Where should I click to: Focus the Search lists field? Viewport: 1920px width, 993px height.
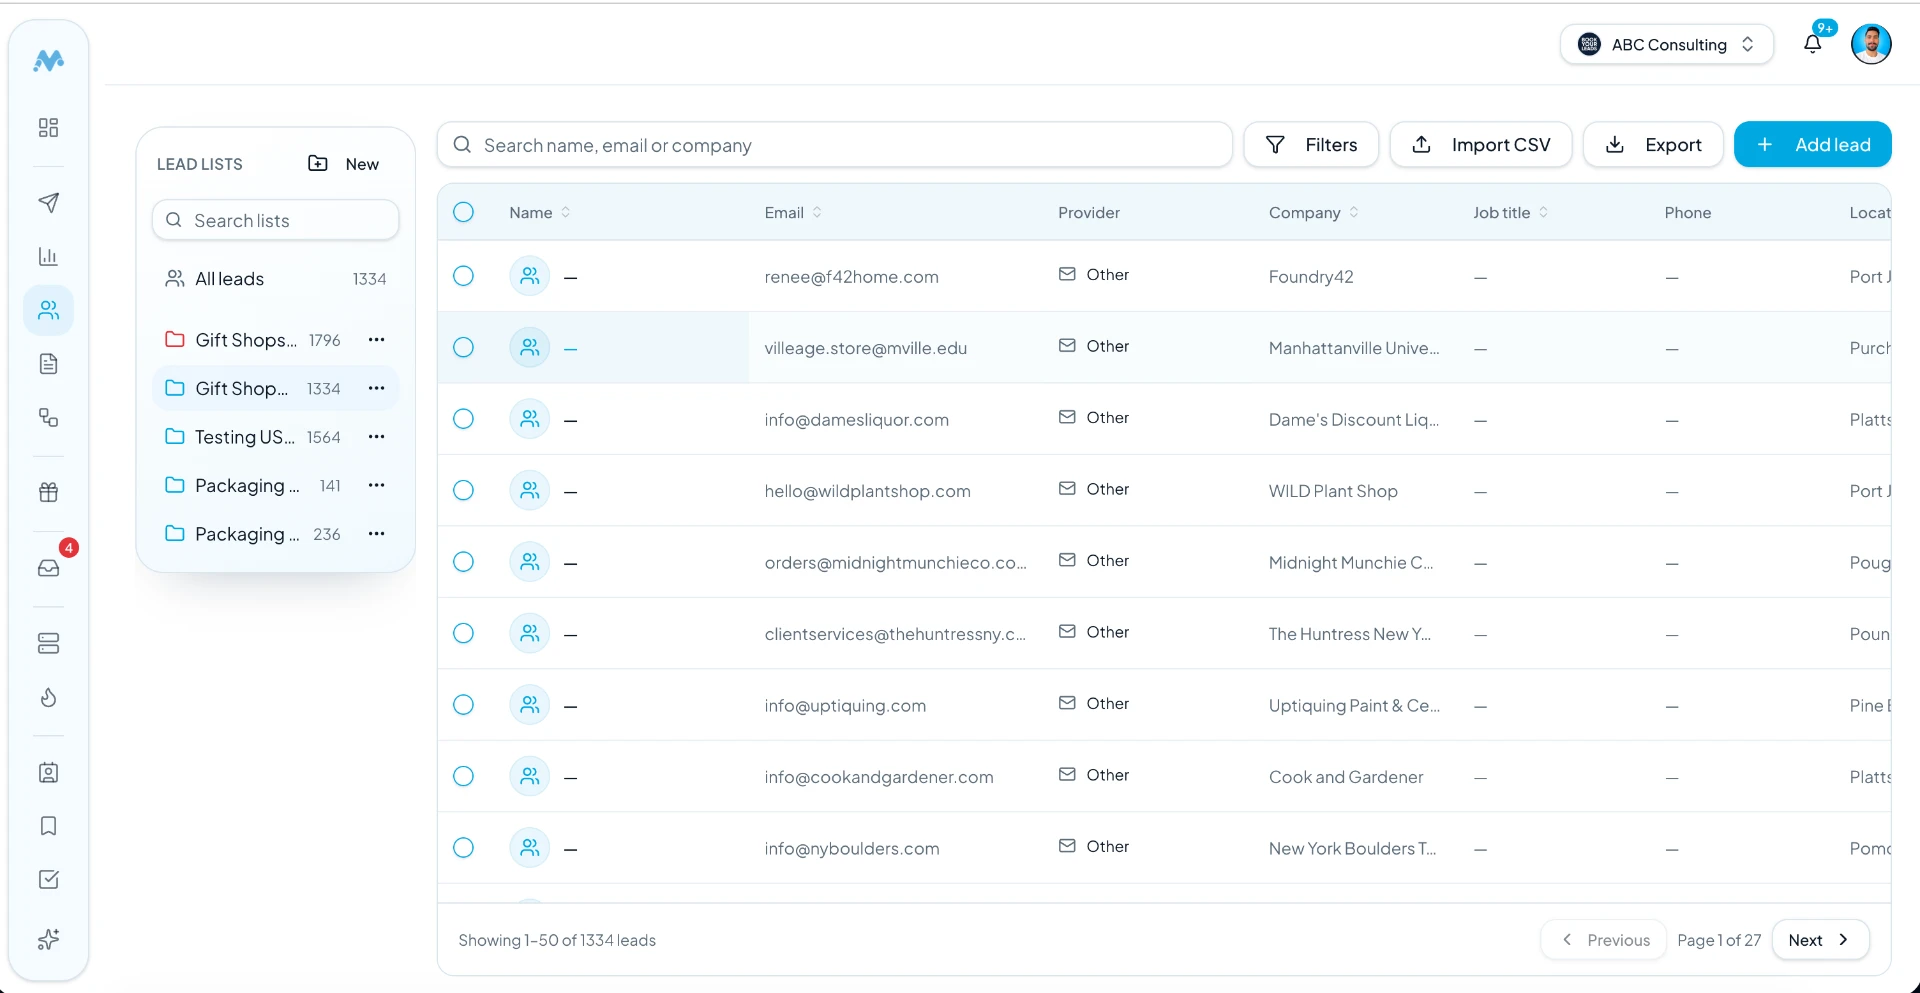point(275,220)
